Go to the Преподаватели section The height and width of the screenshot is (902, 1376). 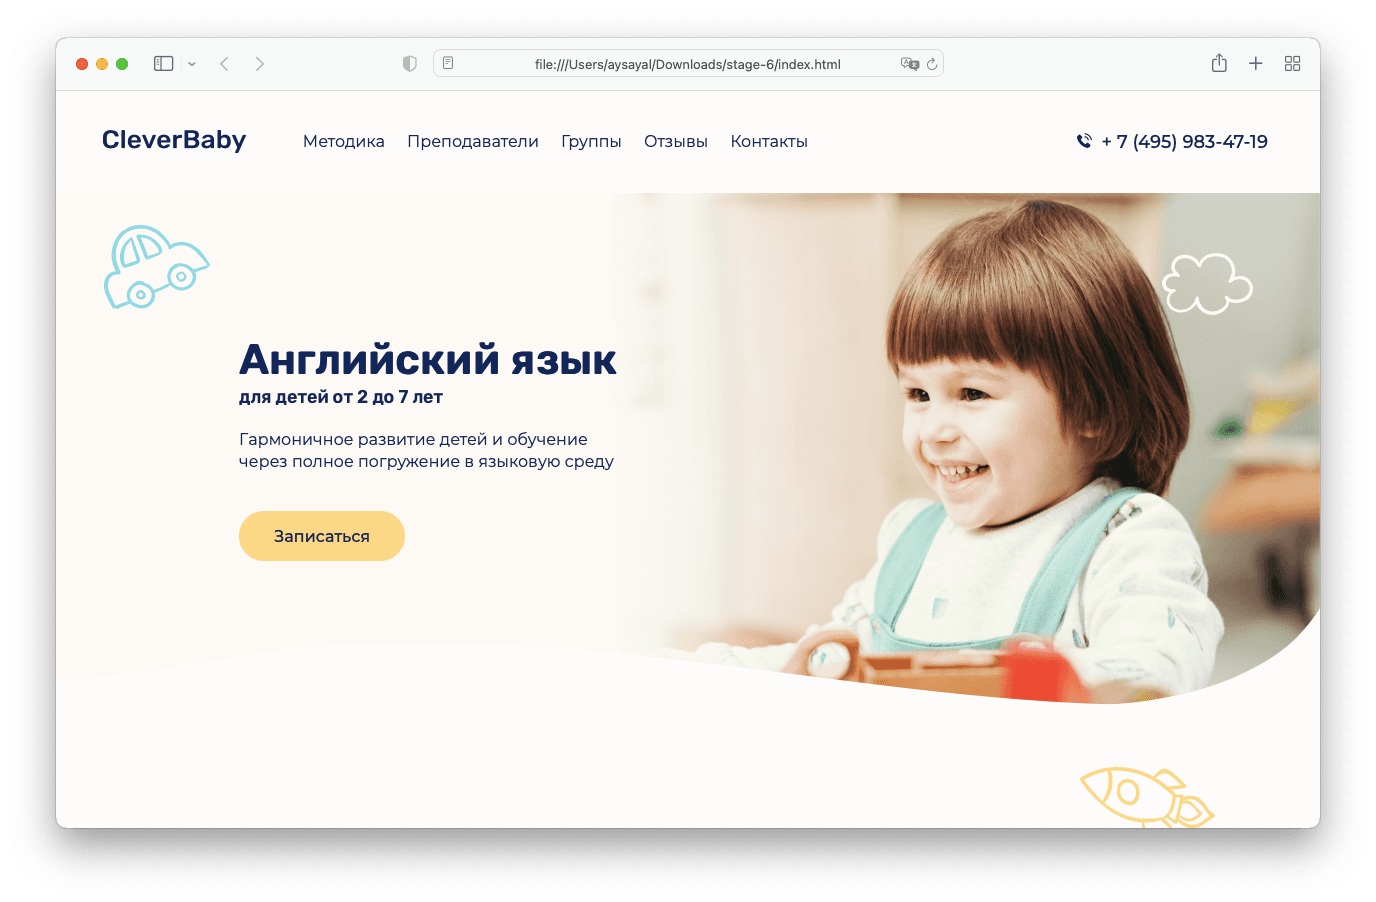pyautogui.click(x=473, y=142)
